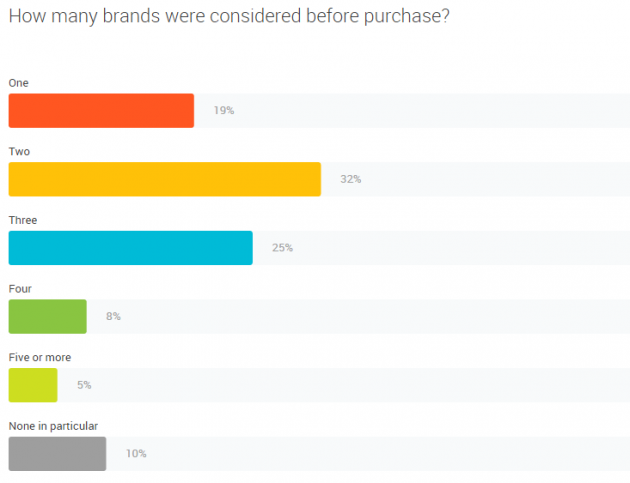This screenshot has height=483, width=630.
Task: Click the 'Two' category label
Action: click(18, 151)
